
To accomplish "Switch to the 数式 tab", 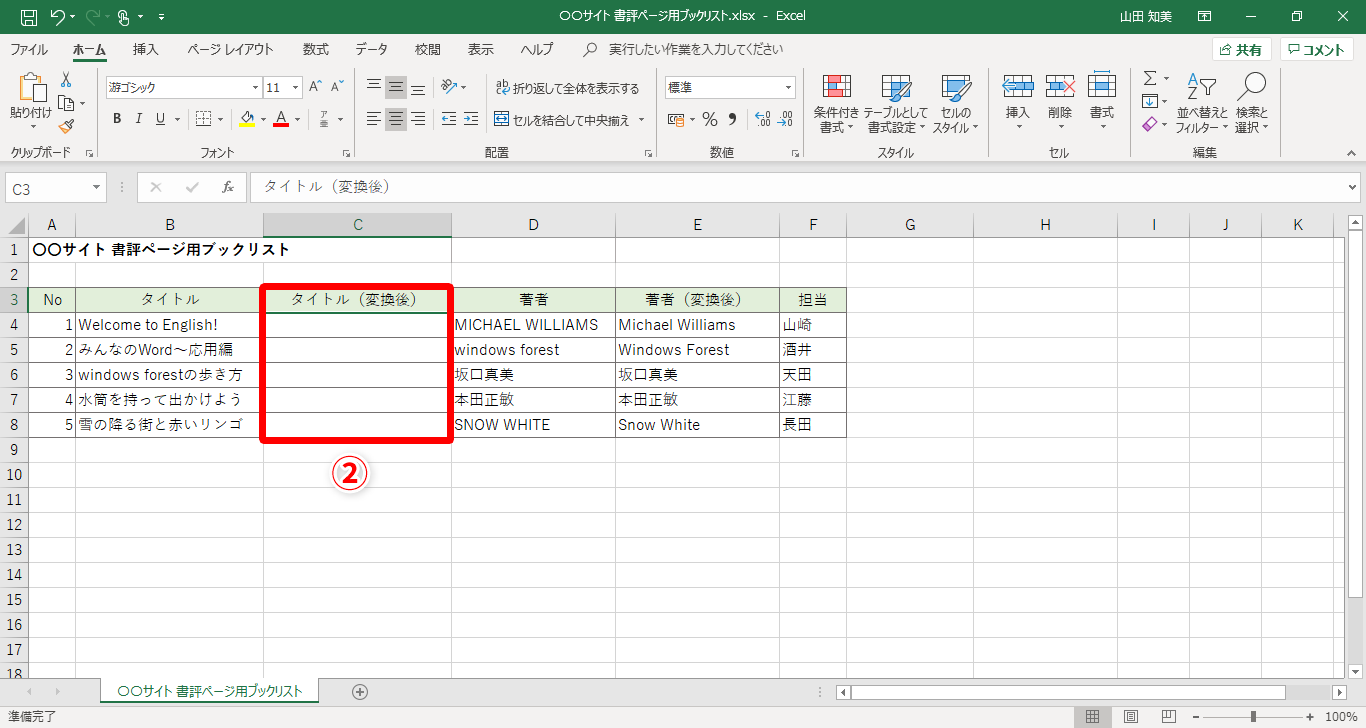I will [x=316, y=49].
